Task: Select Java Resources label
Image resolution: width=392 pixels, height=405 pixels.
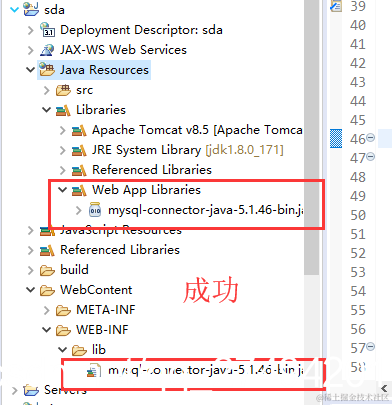Action: point(104,70)
